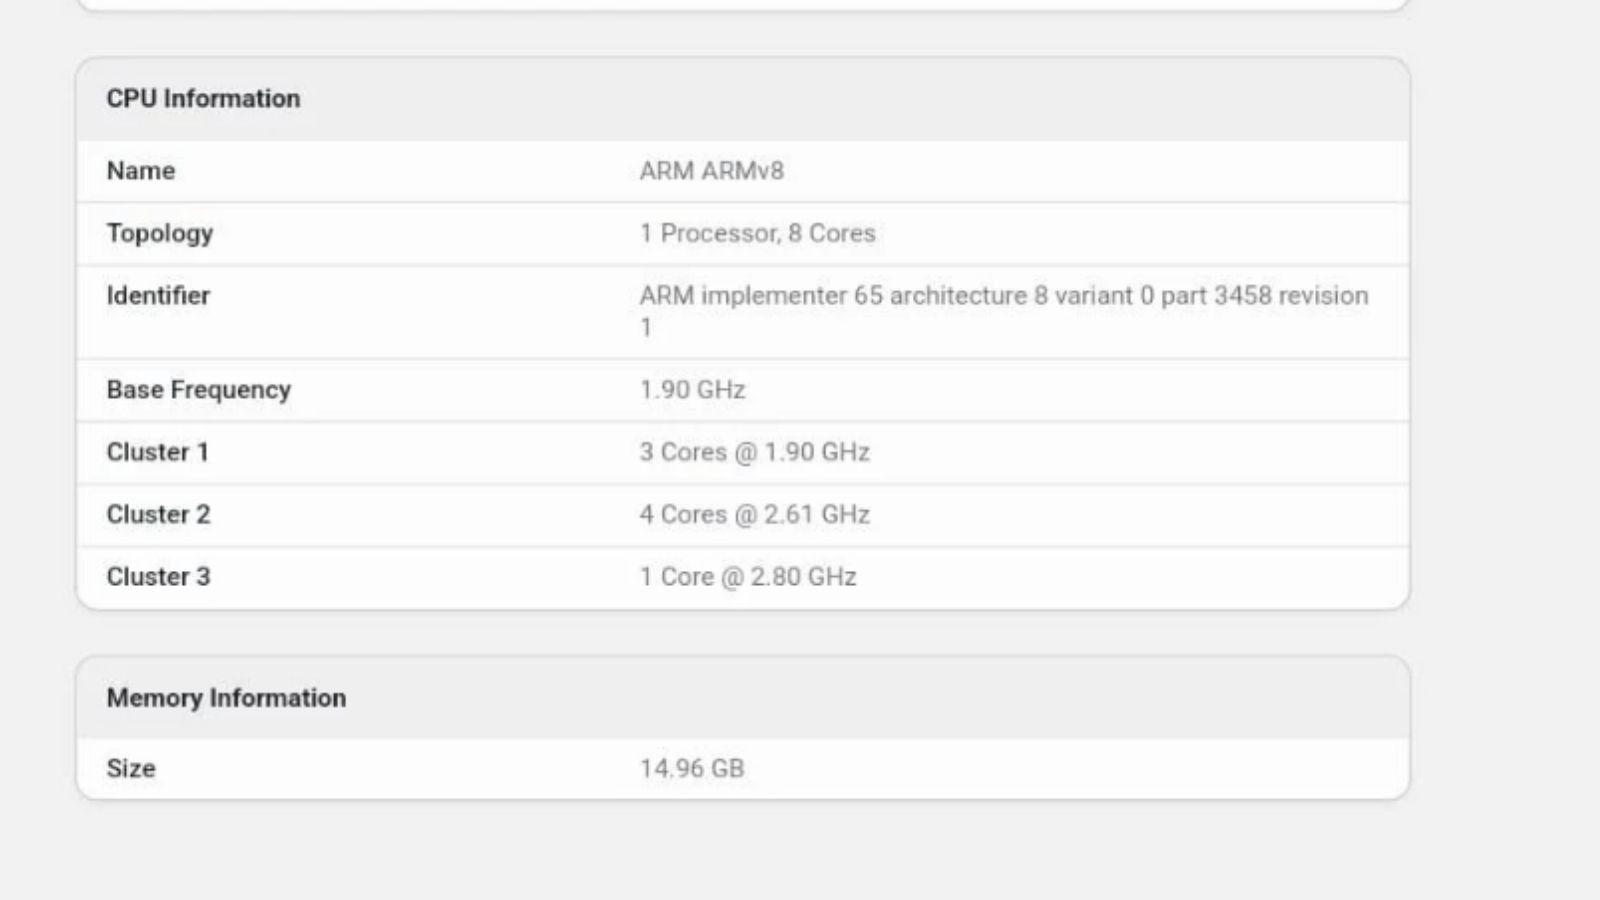Select the '3 Cores @ 1.90 GHz' value
The height and width of the screenshot is (900, 1600).
754,452
